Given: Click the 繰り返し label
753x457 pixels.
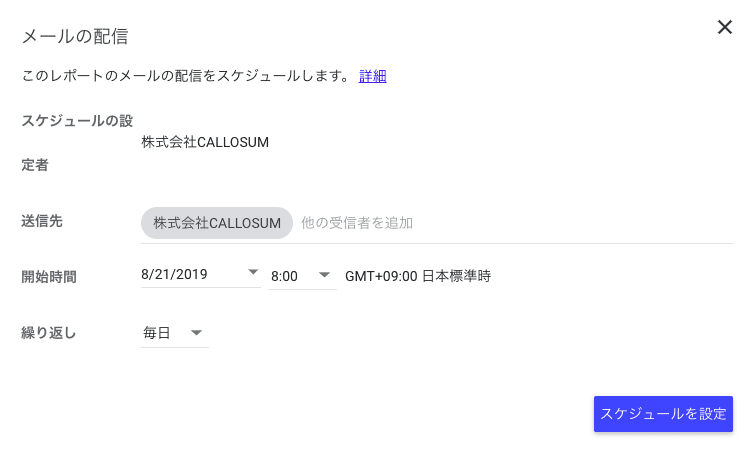Looking at the screenshot, I should point(49,333).
